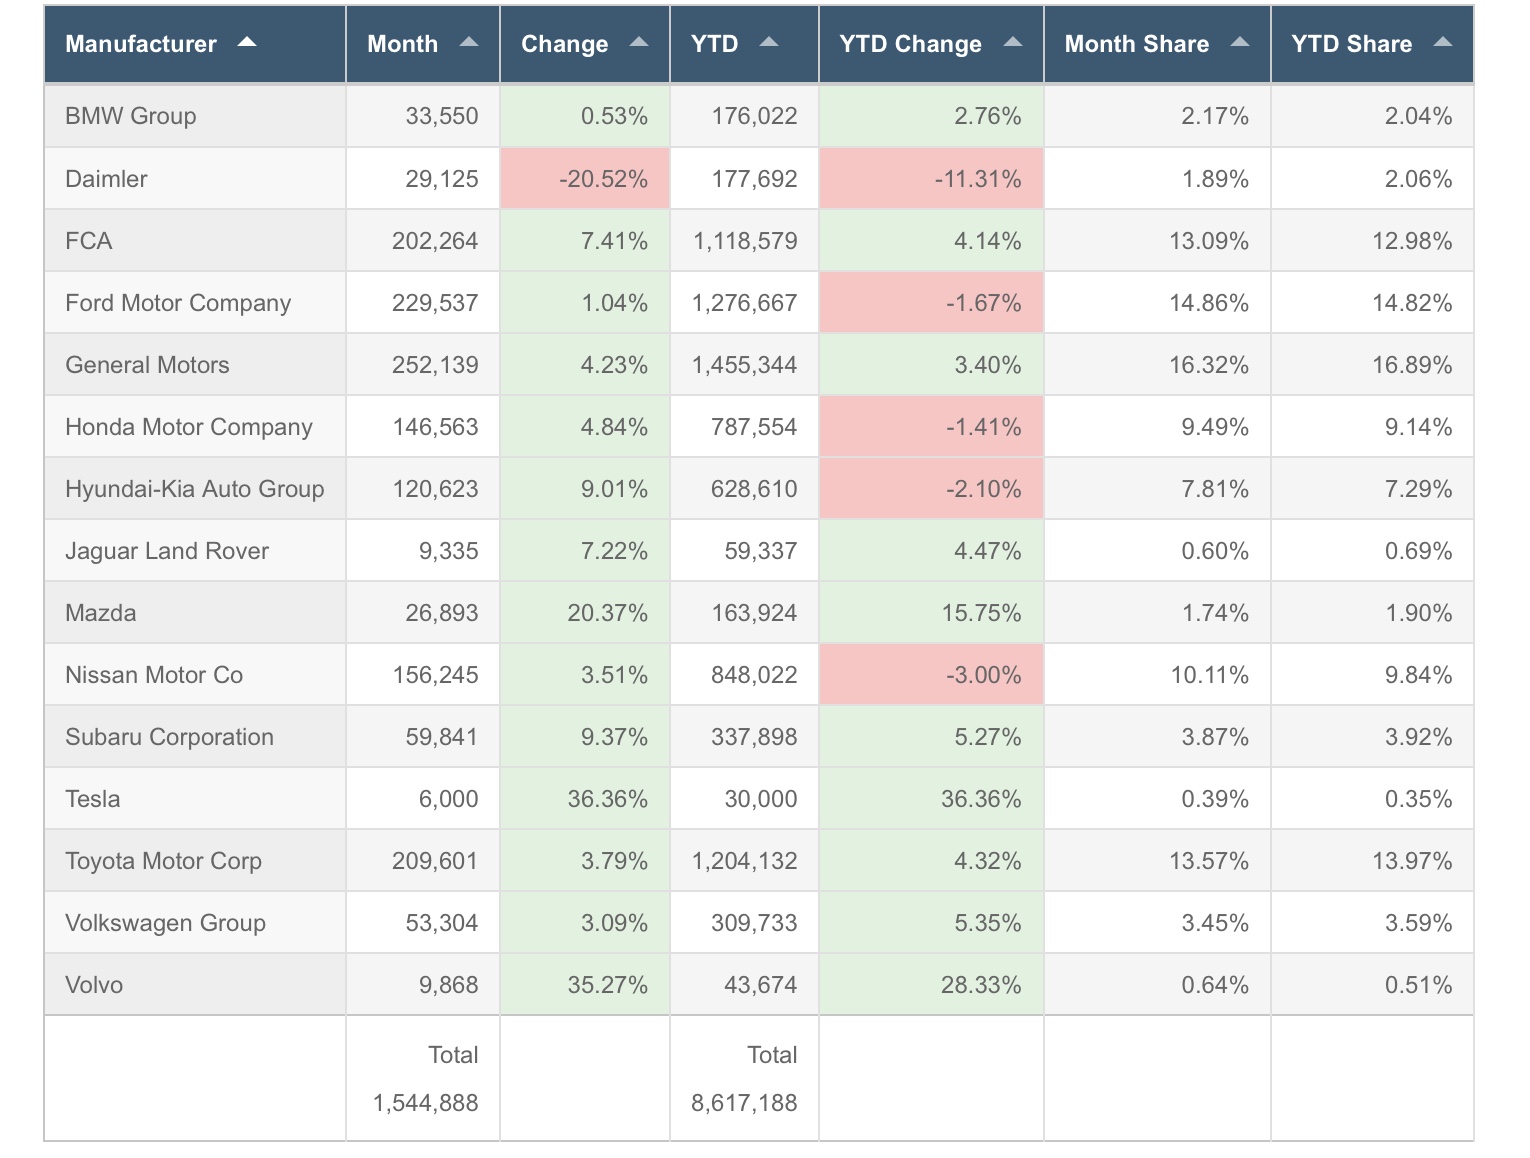Select BMW Group month value 33,550
Image resolution: width=1530 pixels, height=1158 pixels.
(441, 116)
